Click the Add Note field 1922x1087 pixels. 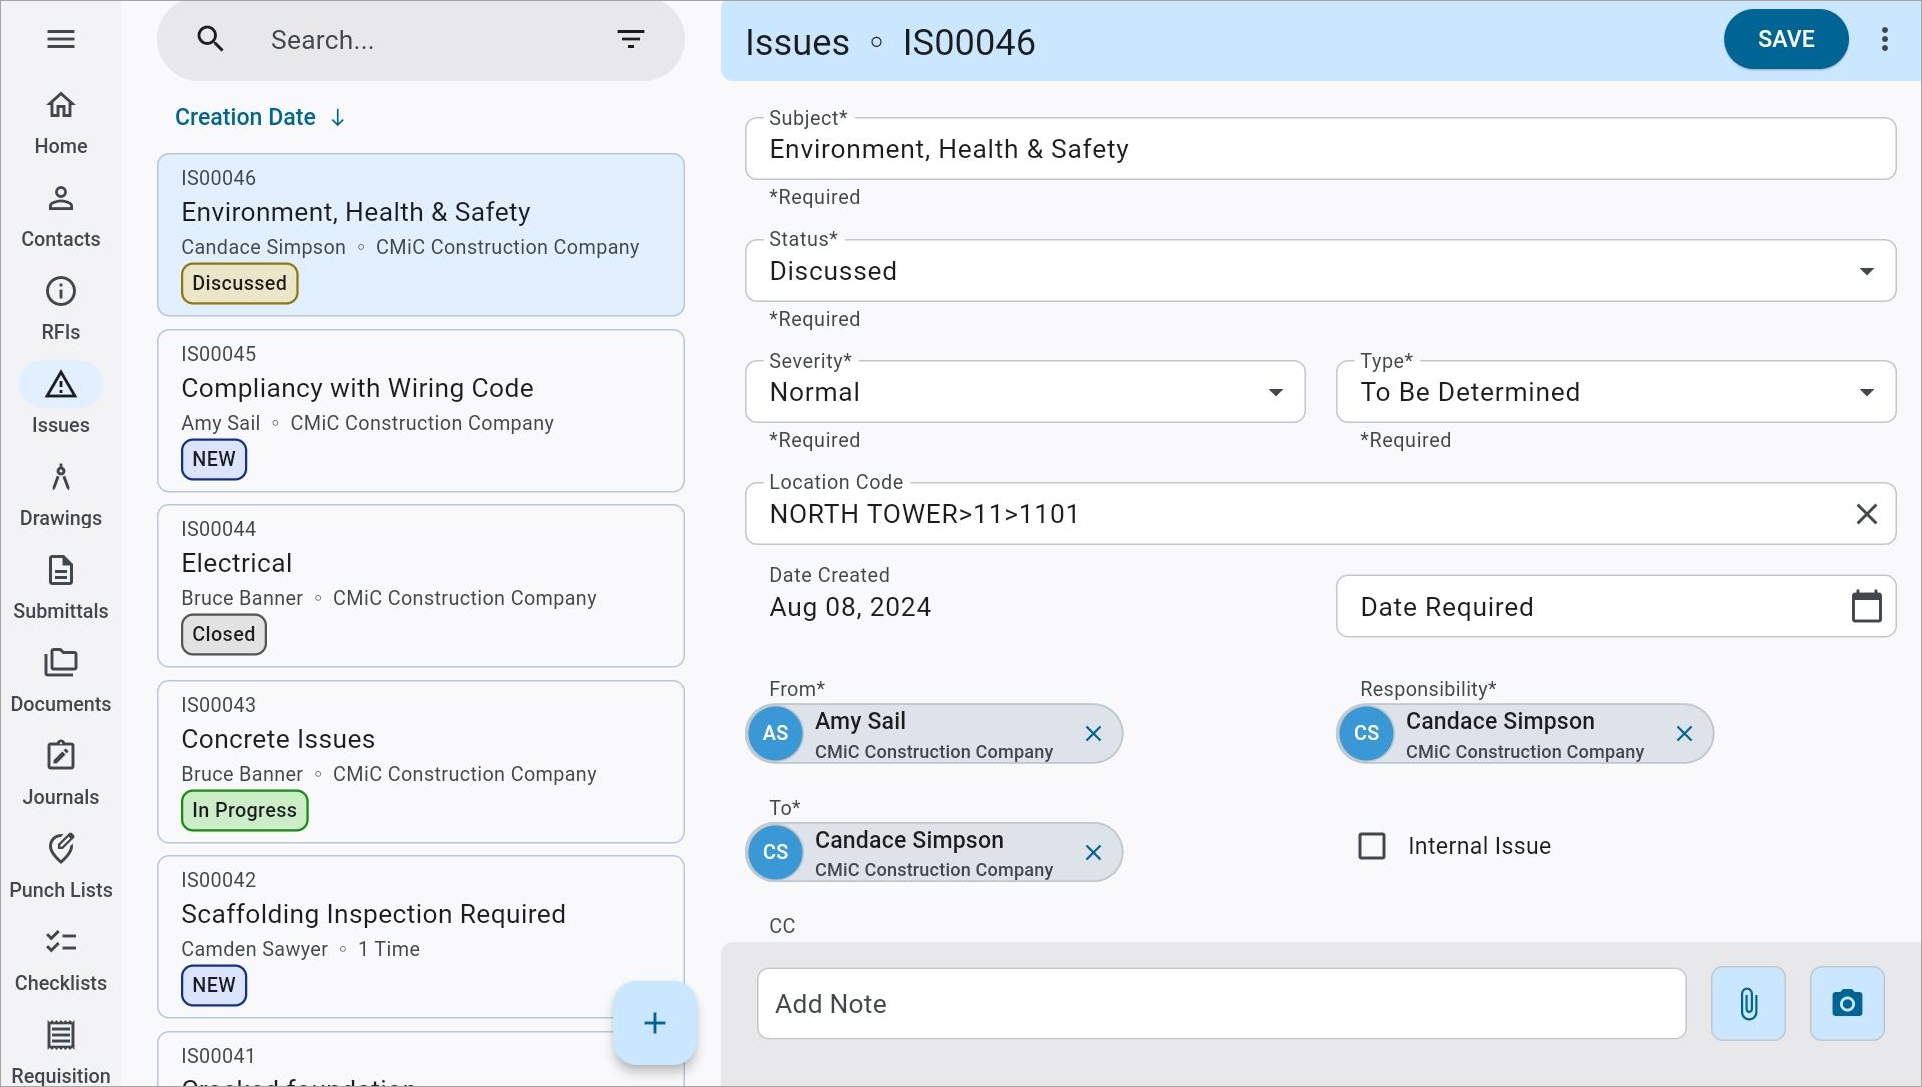(1221, 1003)
